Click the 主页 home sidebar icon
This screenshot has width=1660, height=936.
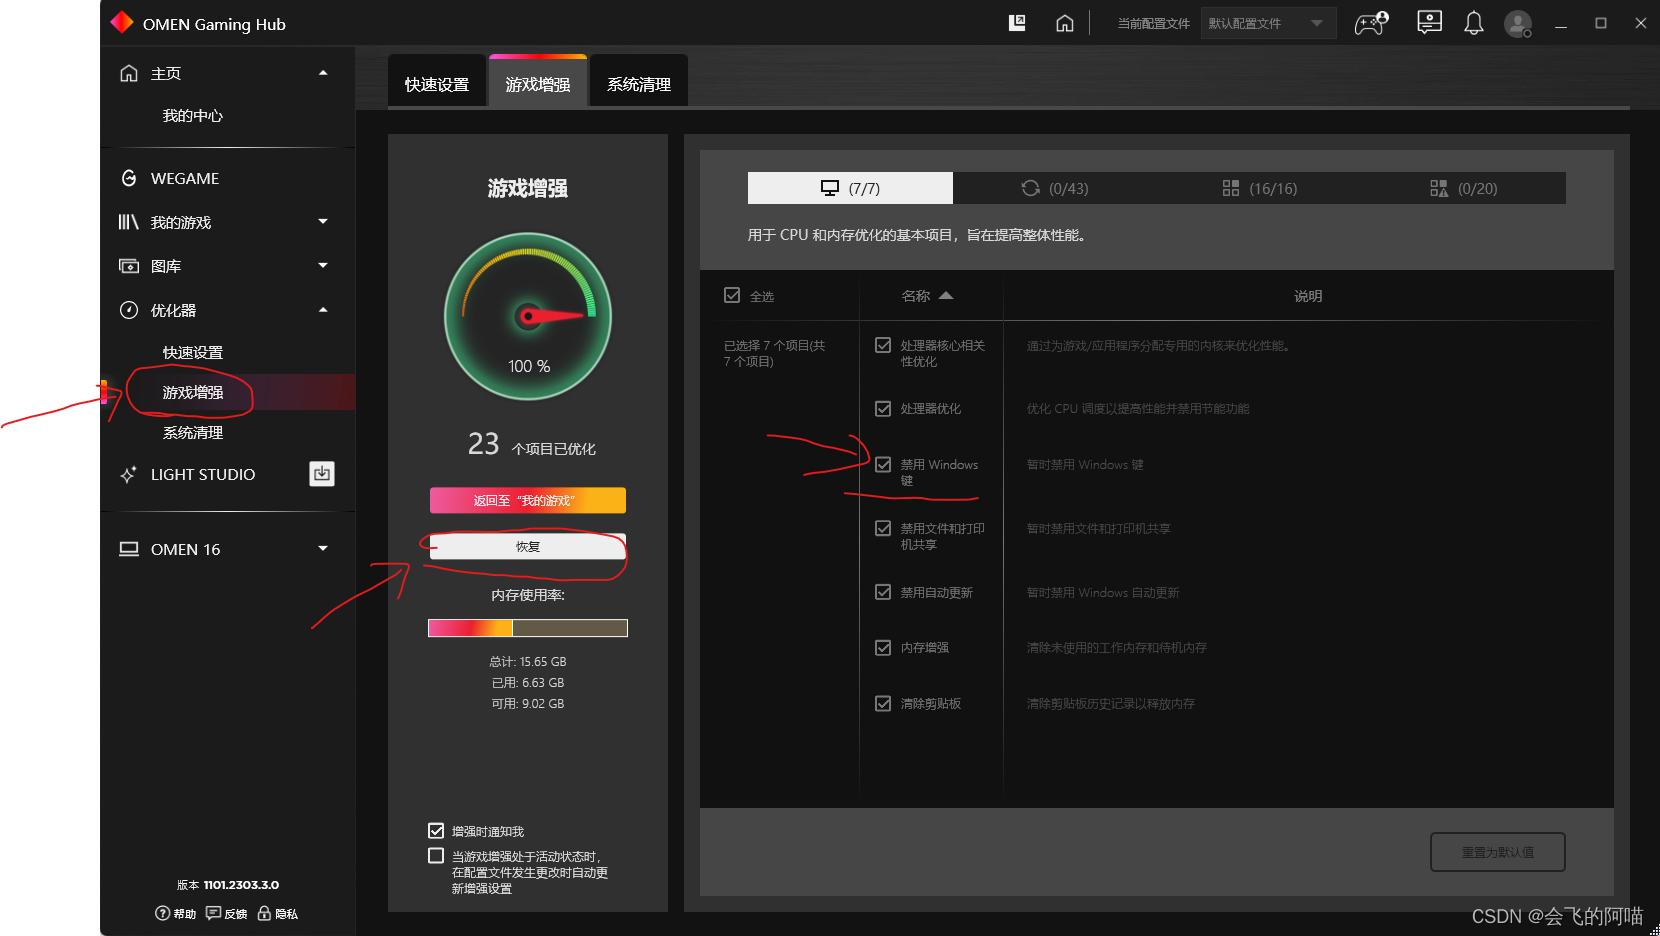click(x=128, y=73)
